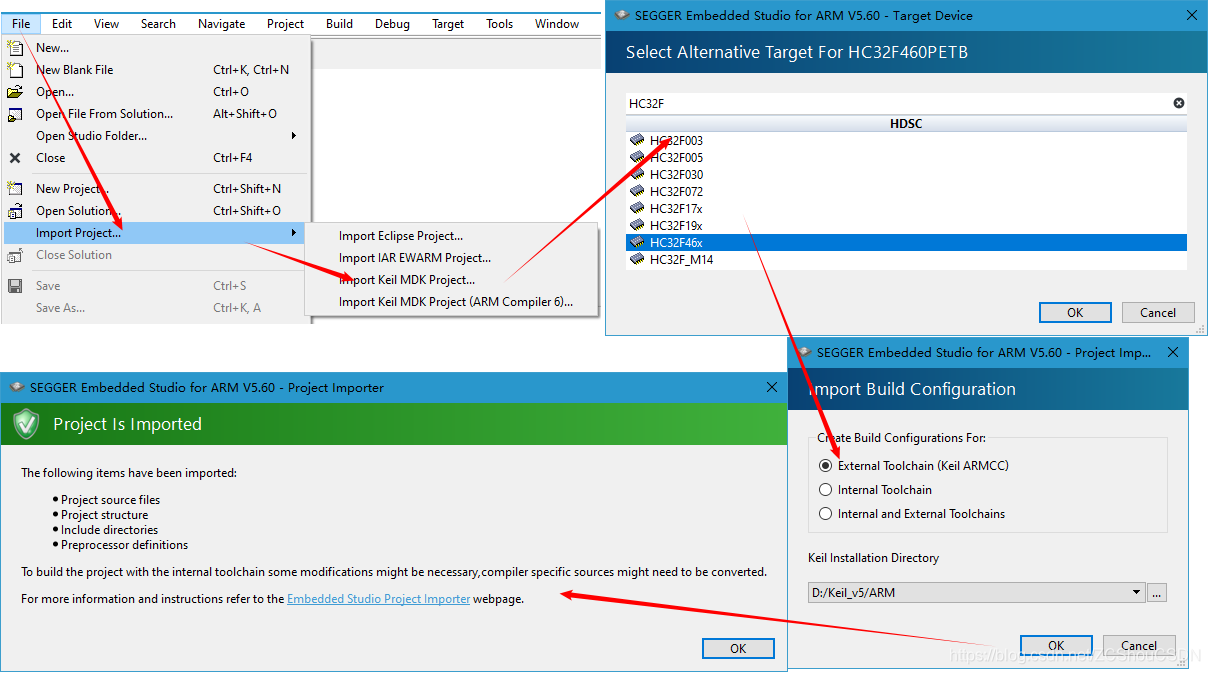Click the Open... folder icon
The height and width of the screenshot is (674, 1210).
tap(15, 92)
